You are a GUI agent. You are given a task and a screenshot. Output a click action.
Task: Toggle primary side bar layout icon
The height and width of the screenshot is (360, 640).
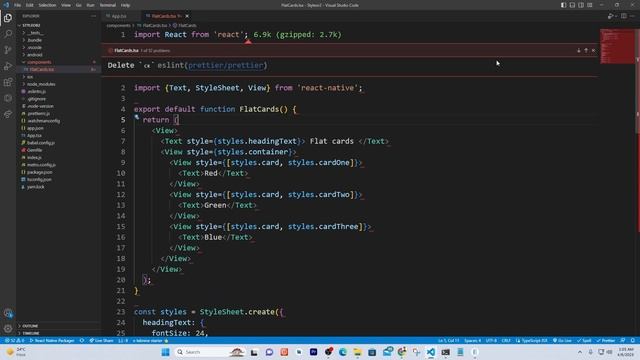point(563,5)
